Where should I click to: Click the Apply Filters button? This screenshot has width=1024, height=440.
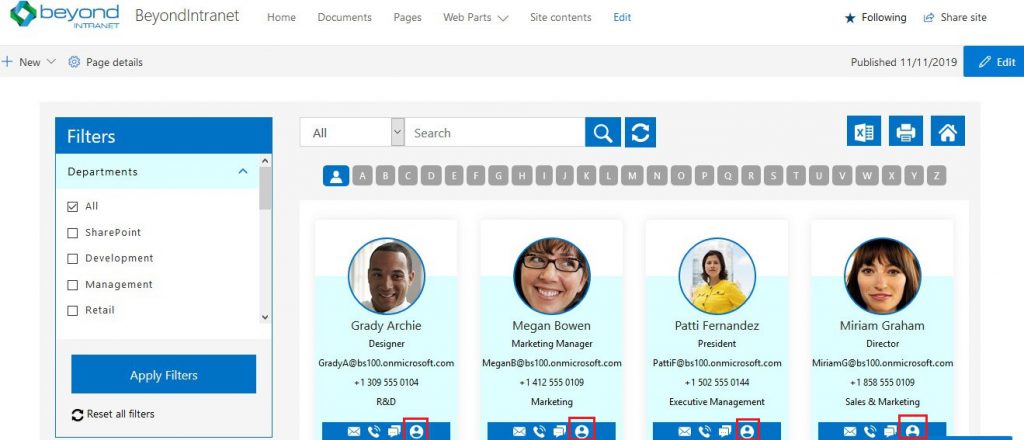pyautogui.click(x=164, y=375)
